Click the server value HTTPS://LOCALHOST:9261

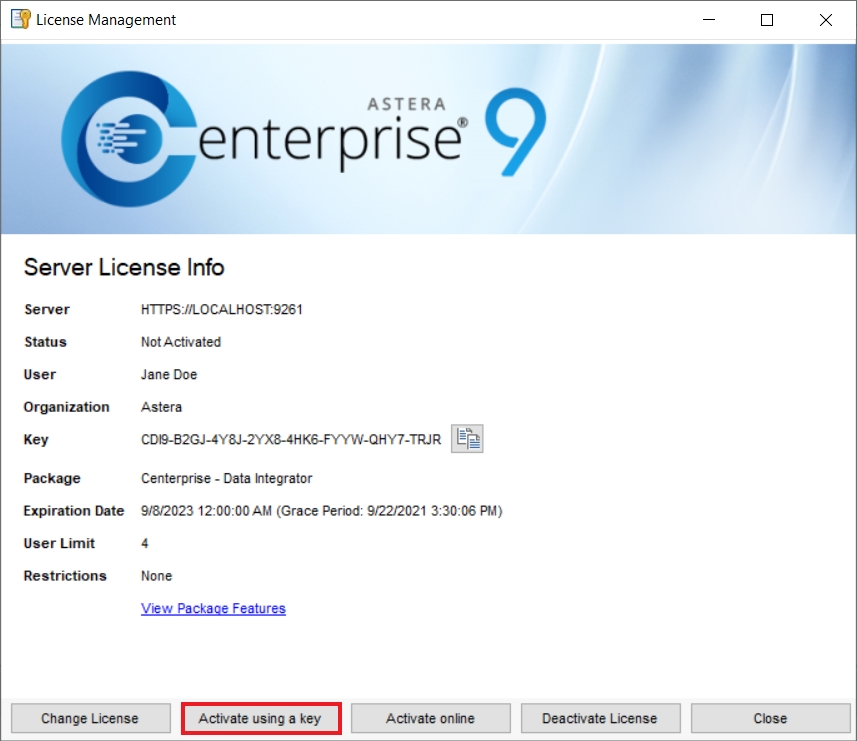click(x=221, y=309)
